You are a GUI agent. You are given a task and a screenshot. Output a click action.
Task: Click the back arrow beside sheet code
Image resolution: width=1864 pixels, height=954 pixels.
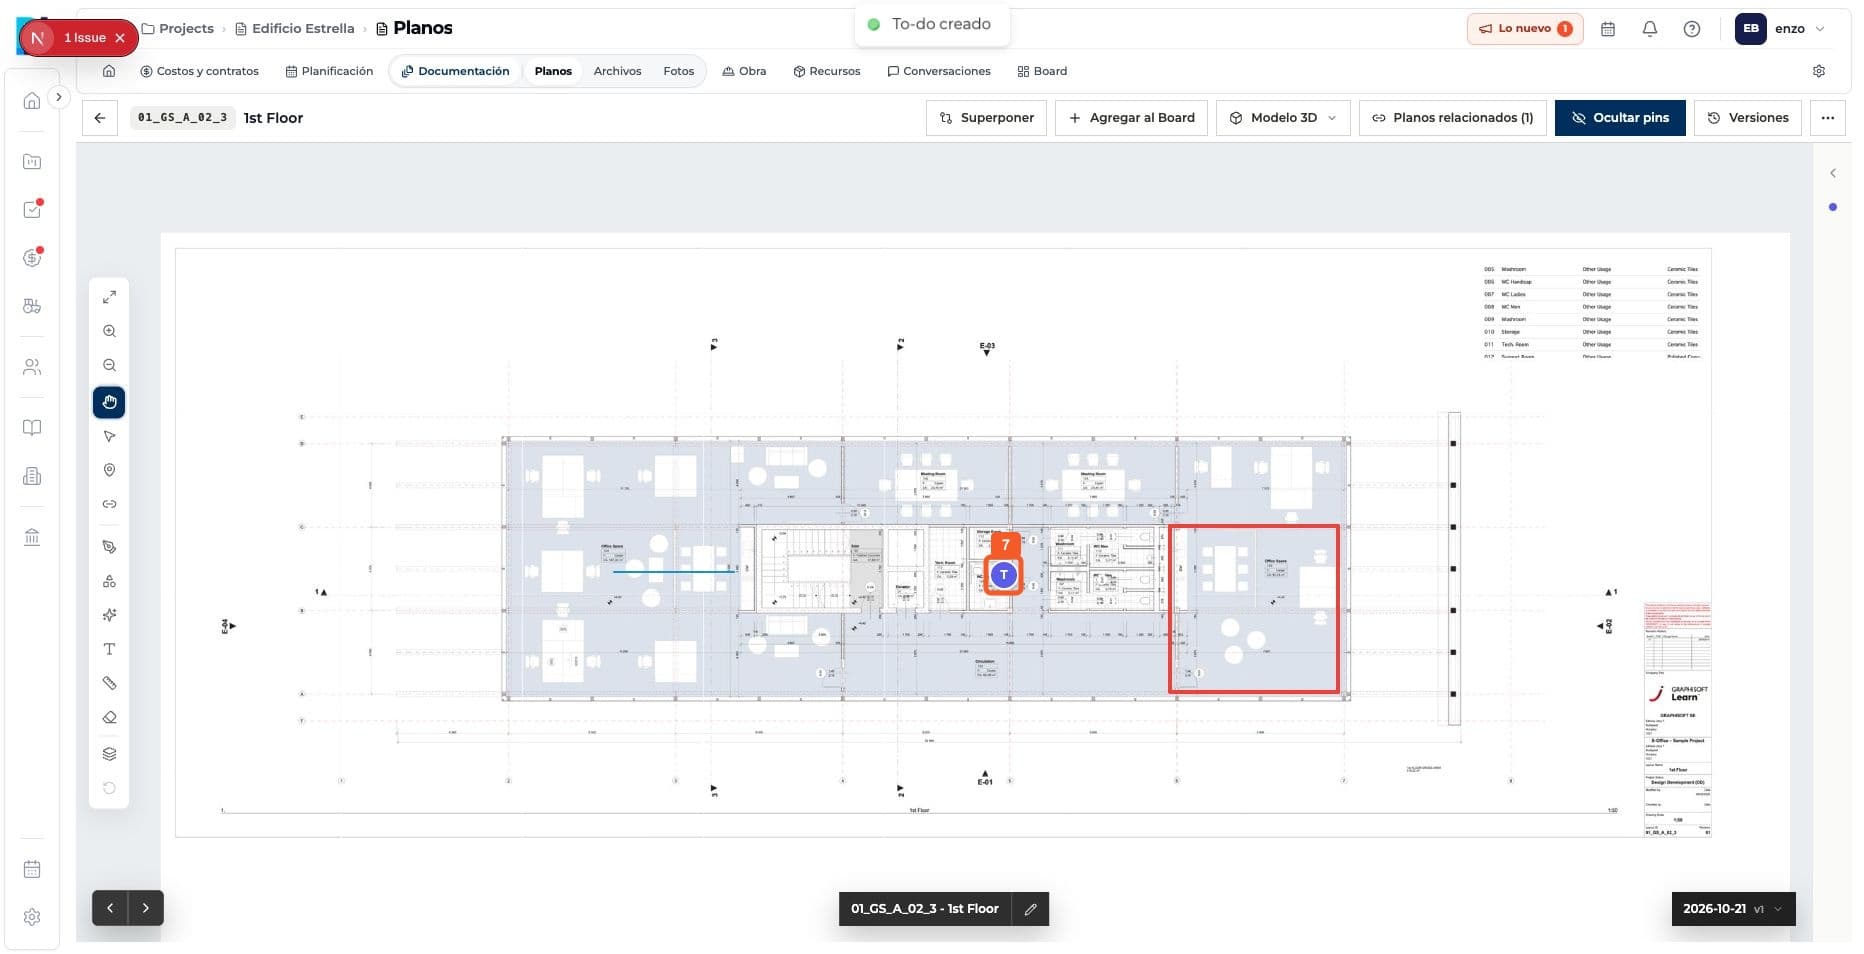100,118
